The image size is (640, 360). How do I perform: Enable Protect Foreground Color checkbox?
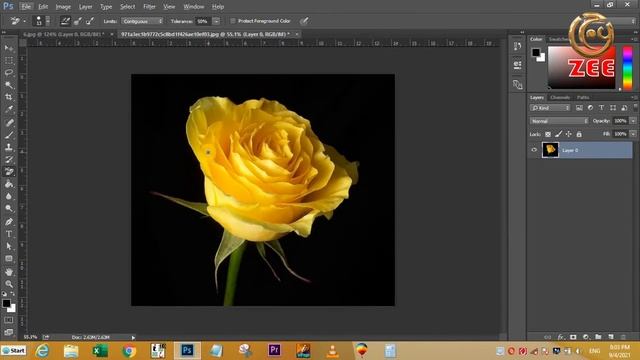click(233, 21)
